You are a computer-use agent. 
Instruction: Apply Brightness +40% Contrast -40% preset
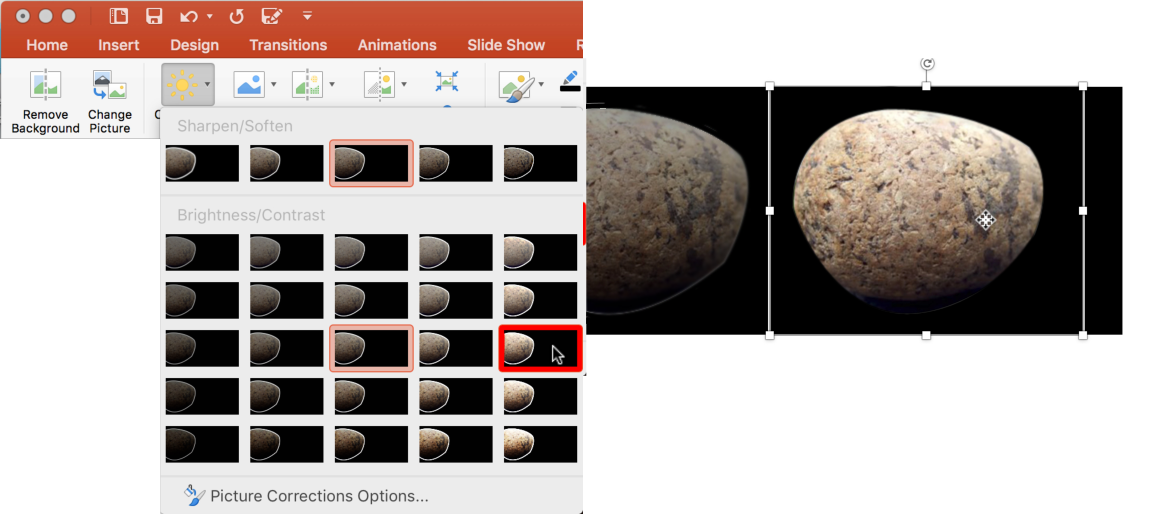click(540, 253)
